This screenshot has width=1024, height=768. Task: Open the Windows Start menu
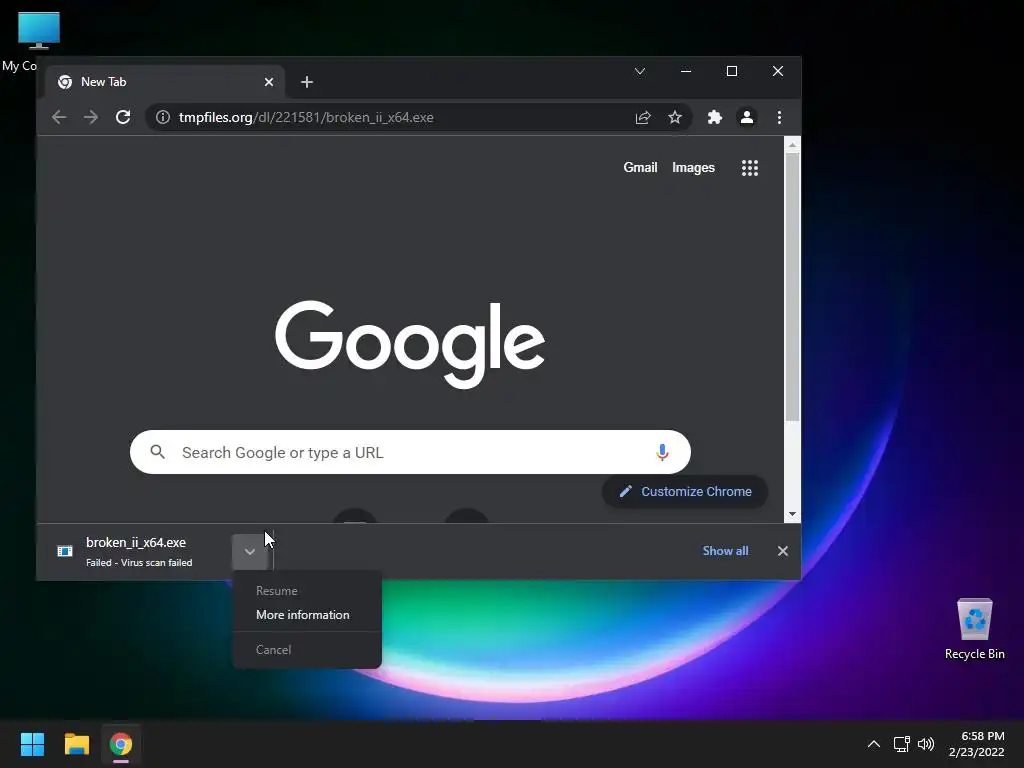point(32,744)
